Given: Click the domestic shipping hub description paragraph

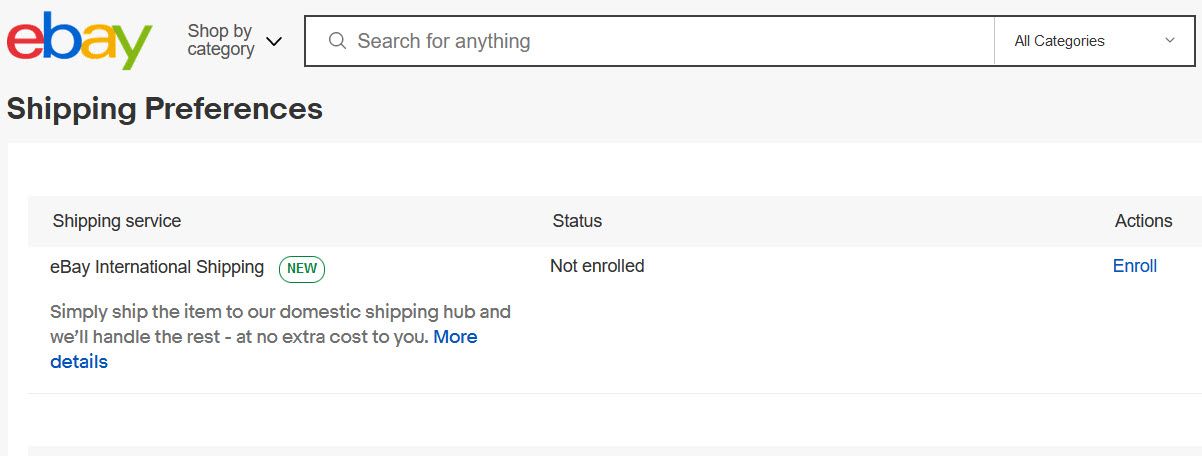Looking at the screenshot, I should [x=280, y=336].
